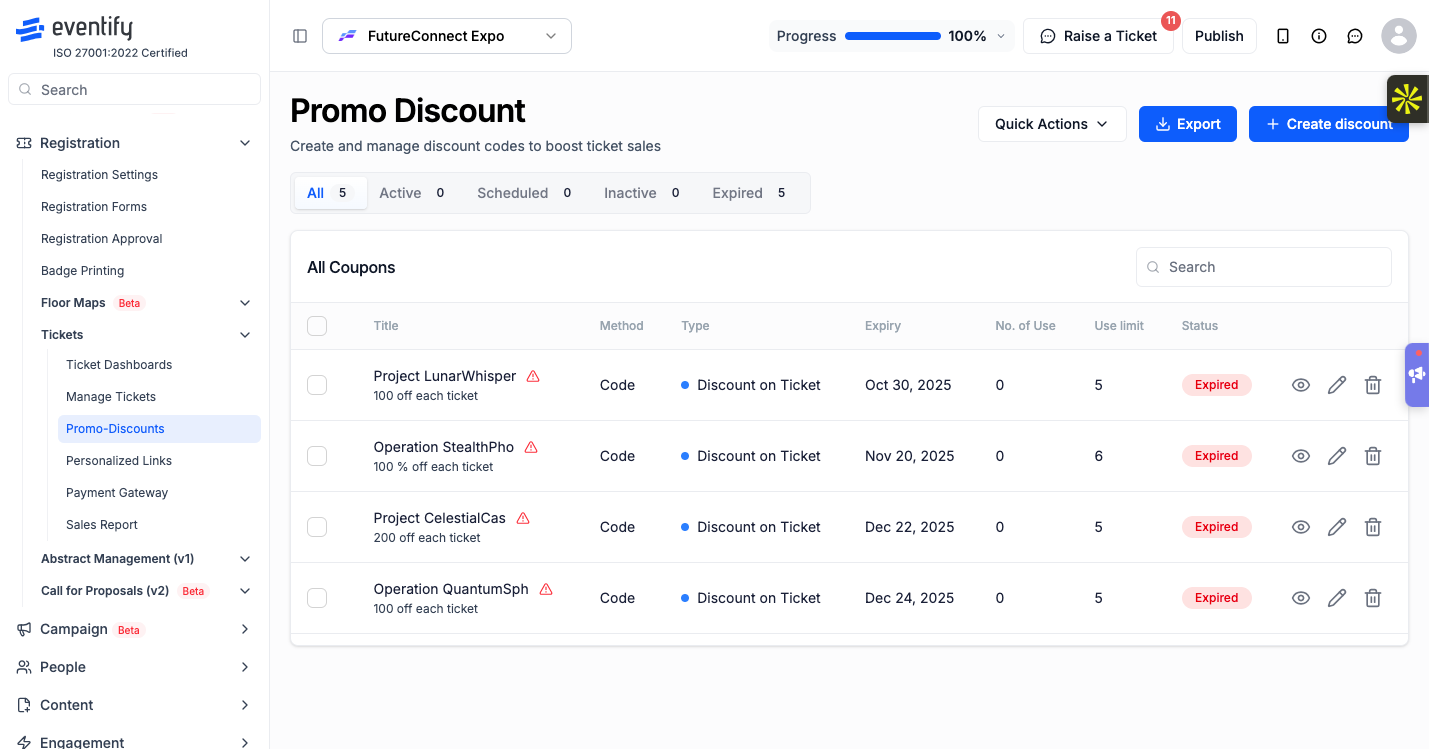Select the Operation QuantumSph row checkbox
Viewport: 1429px width, 749px height.
[317, 598]
